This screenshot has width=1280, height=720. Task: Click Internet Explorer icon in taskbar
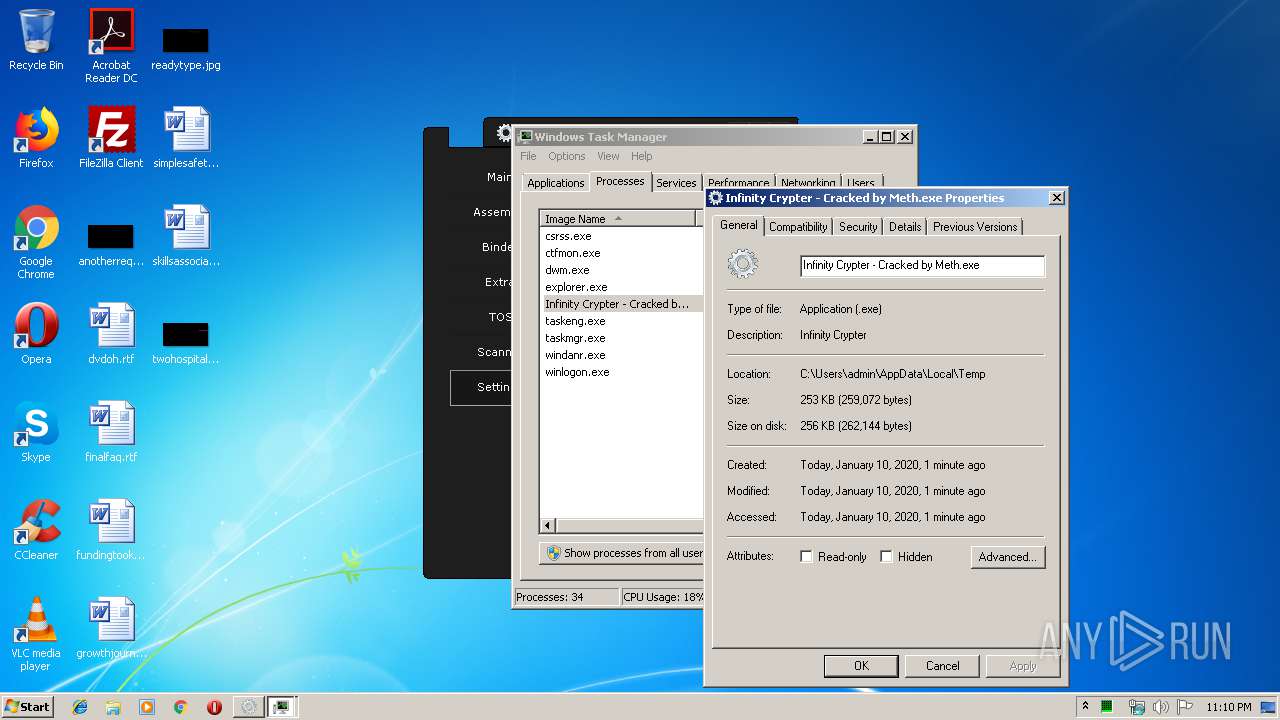[x=80, y=707]
